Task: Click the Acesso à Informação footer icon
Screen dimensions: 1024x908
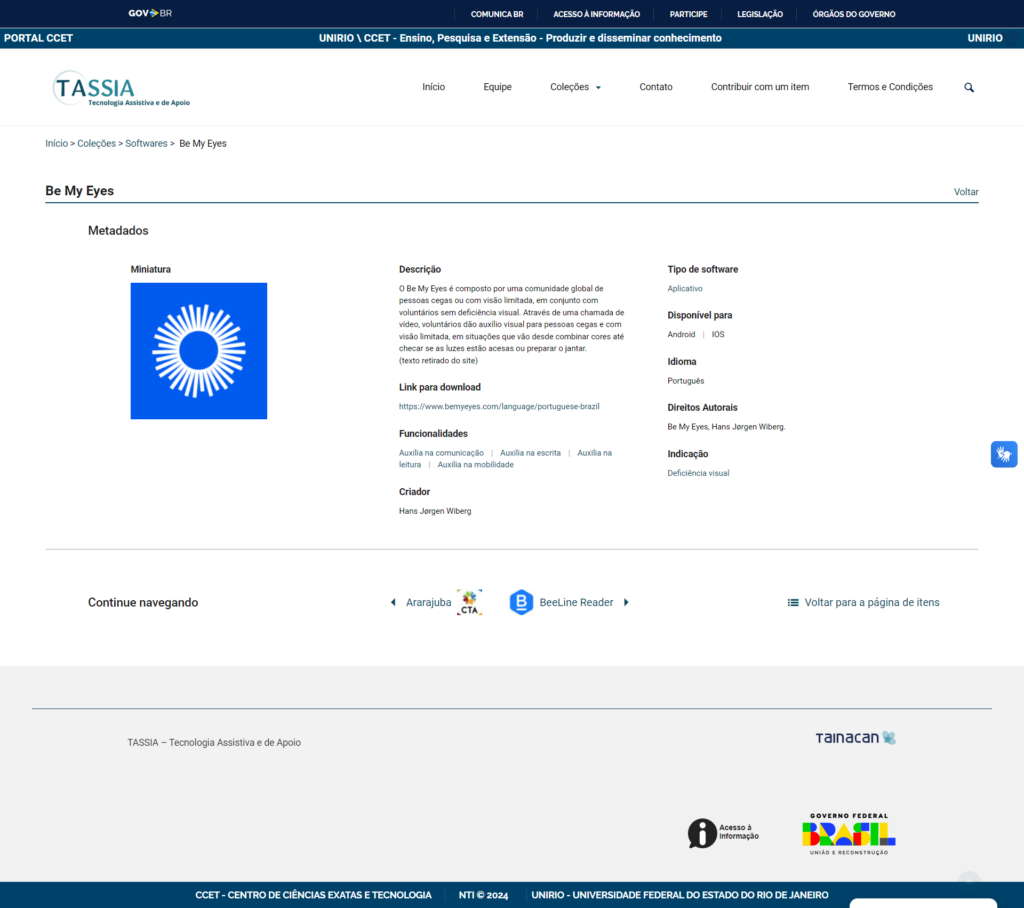Action: click(723, 833)
